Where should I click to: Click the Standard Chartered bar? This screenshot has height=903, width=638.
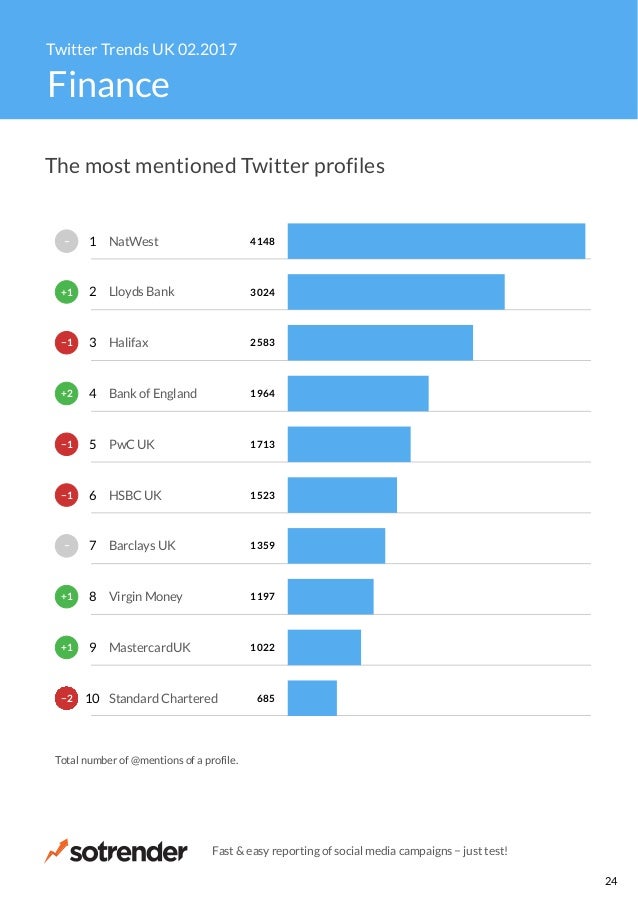coord(312,698)
